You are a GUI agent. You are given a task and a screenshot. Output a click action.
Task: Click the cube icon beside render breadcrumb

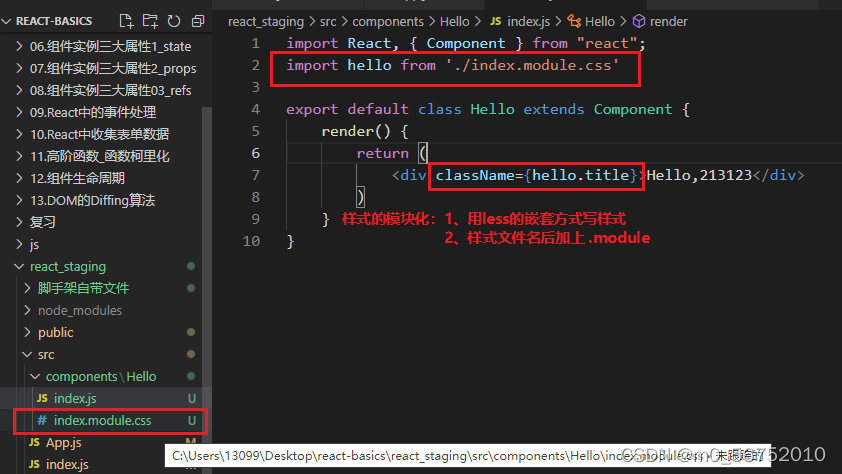pos(639,21)
